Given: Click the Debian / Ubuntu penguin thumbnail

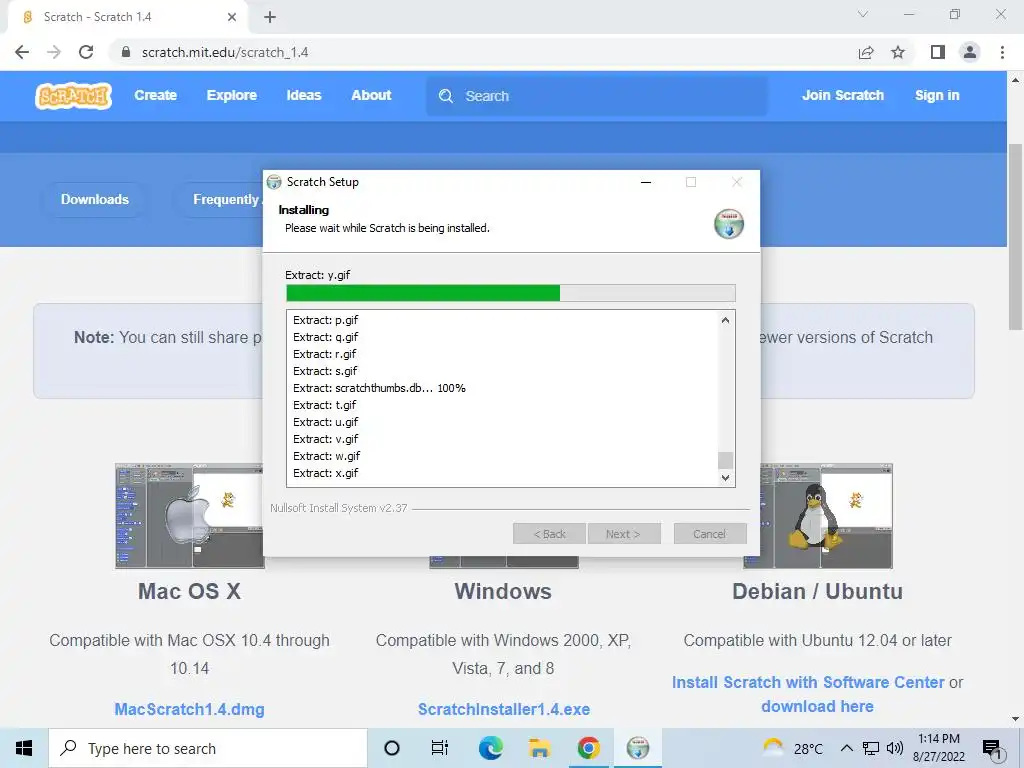Looking at the screenshot, I should pyautogui.click(x=826, y=516).
